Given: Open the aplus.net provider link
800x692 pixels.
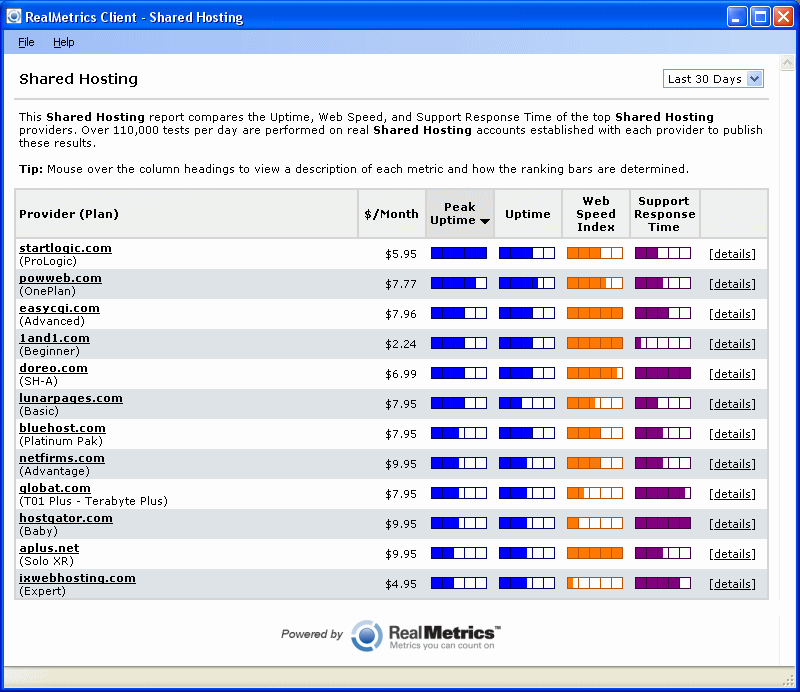Looking at the screenshot, I should click(x=49, y=548).
